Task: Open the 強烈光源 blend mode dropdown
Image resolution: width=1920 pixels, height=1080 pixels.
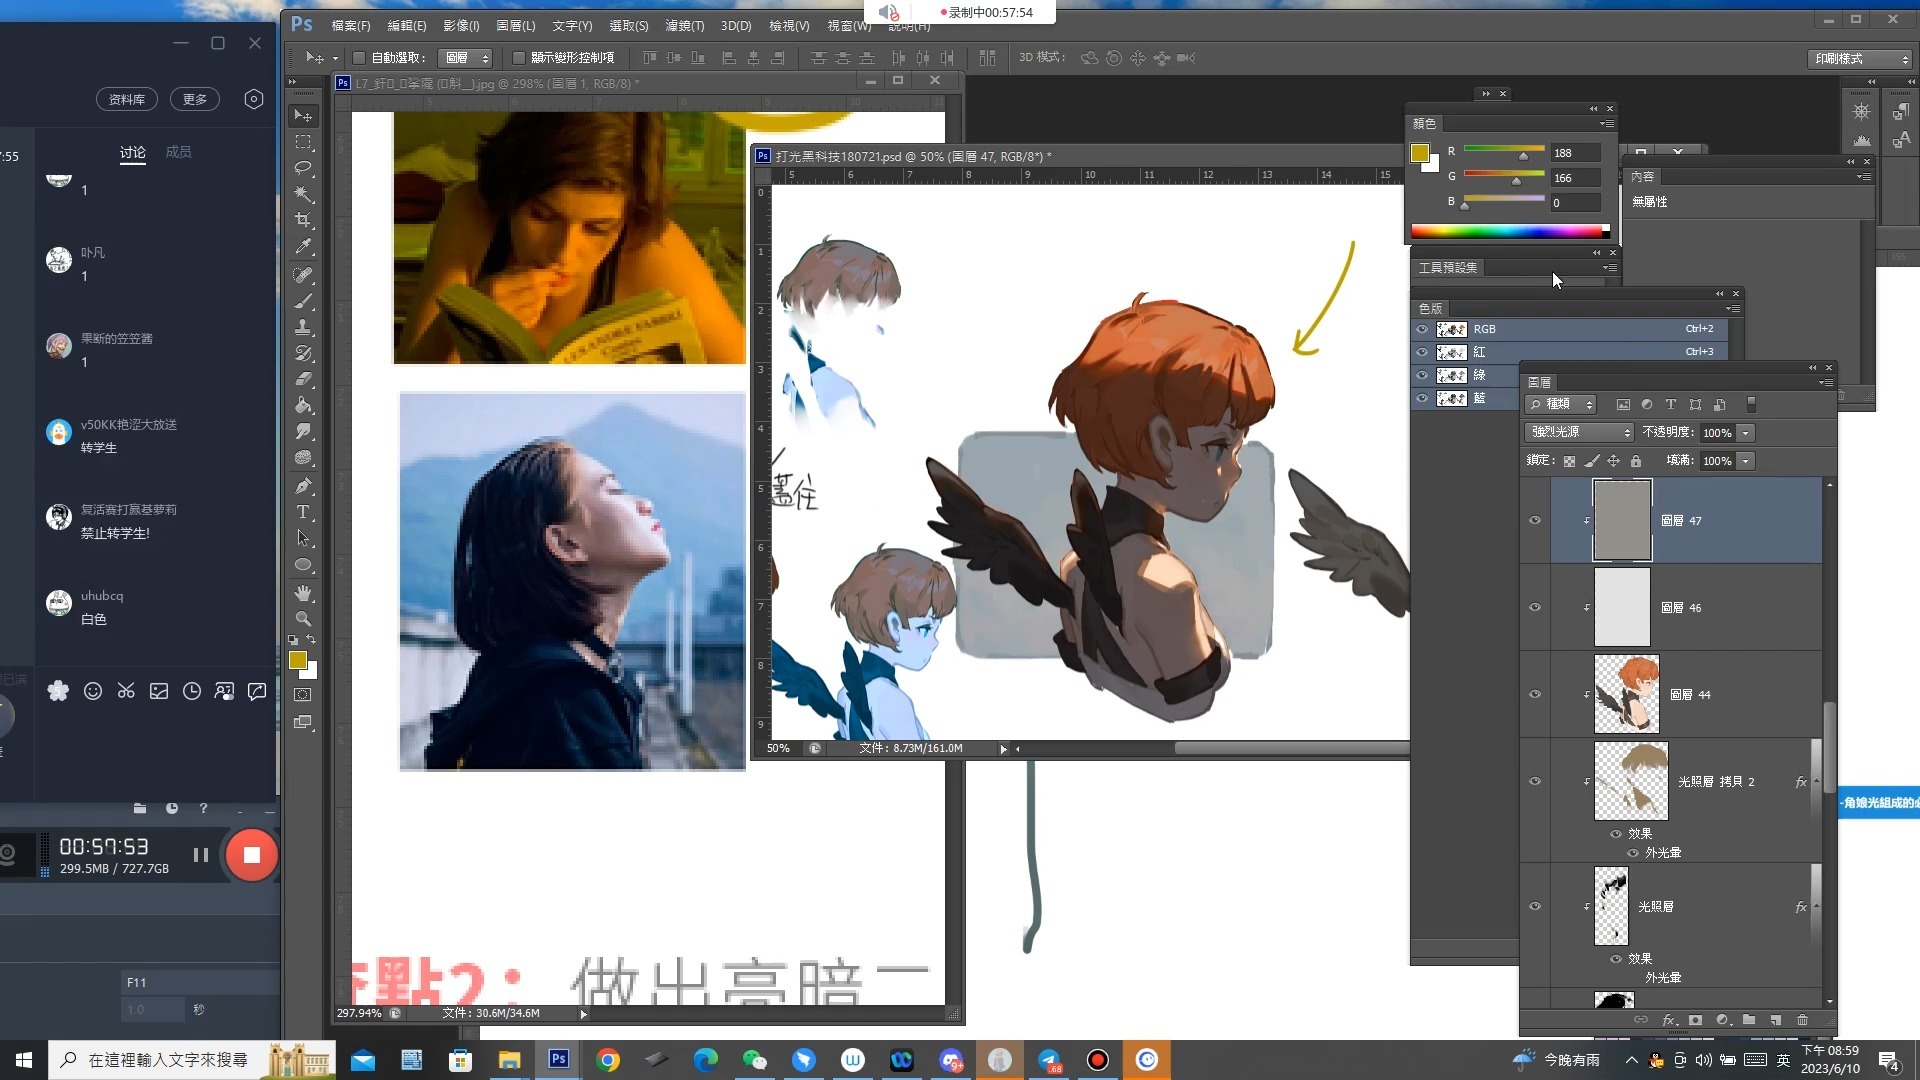Action: [1579, 432]
